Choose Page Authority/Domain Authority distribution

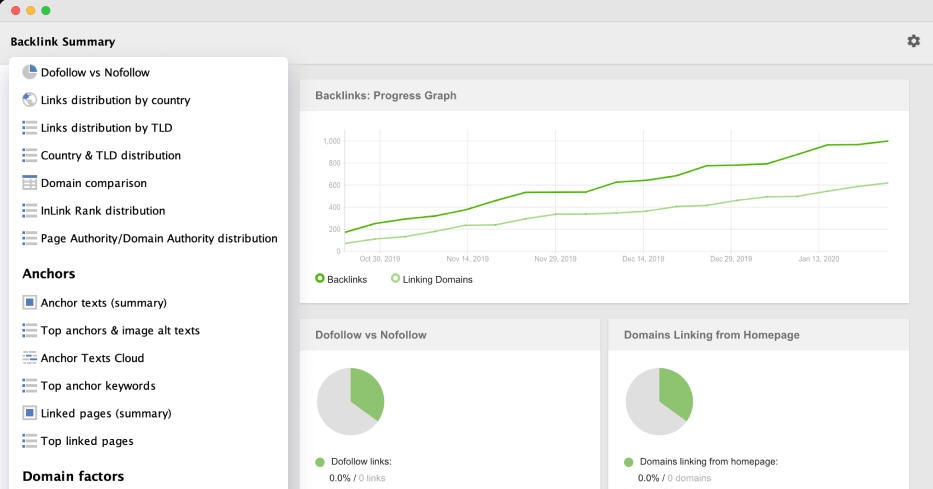[x=158, y=239]
